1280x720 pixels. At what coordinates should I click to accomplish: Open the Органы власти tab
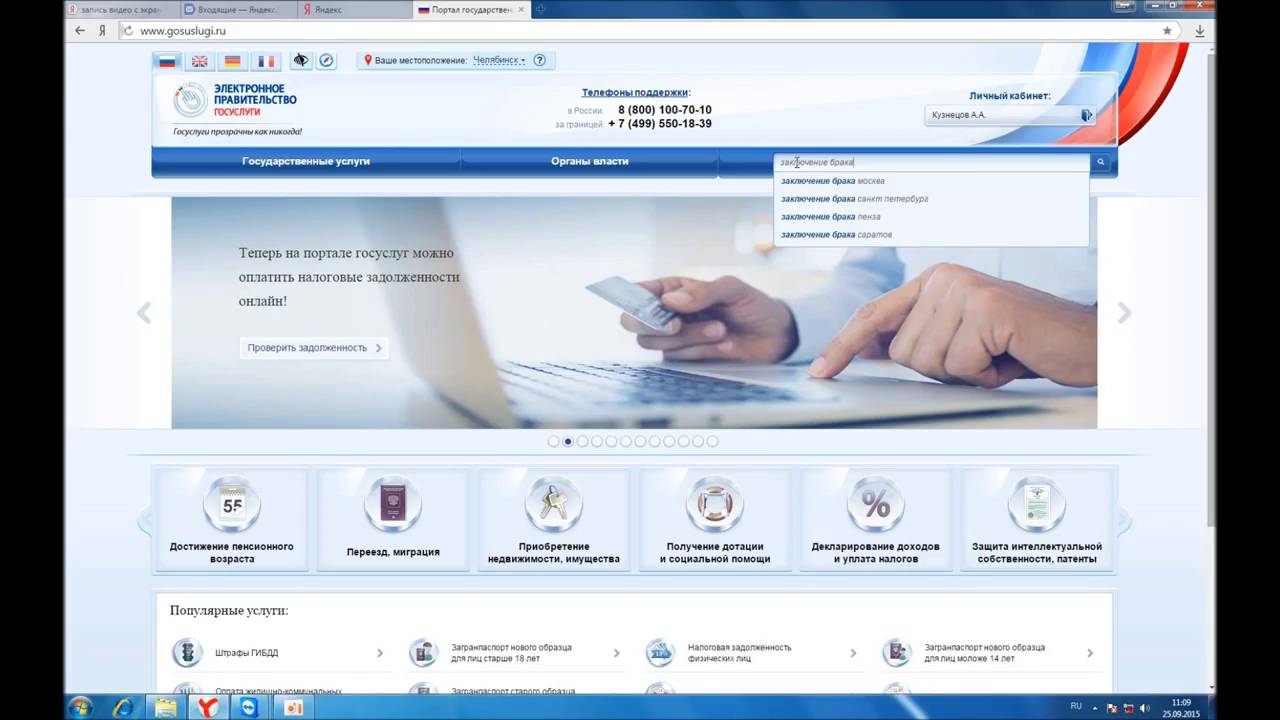coord(590,161)
